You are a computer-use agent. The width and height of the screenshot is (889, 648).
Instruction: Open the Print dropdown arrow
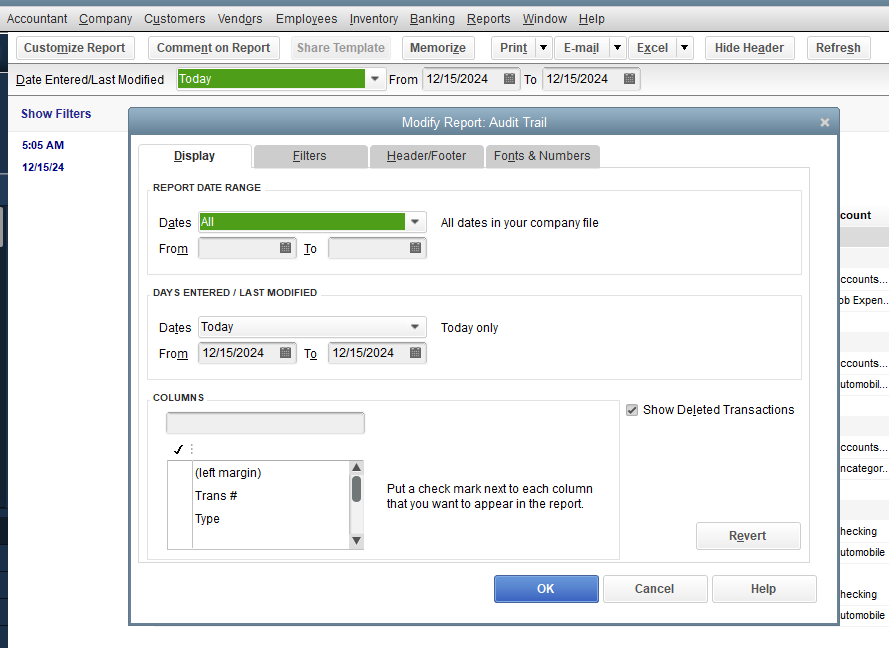point(543,48)
